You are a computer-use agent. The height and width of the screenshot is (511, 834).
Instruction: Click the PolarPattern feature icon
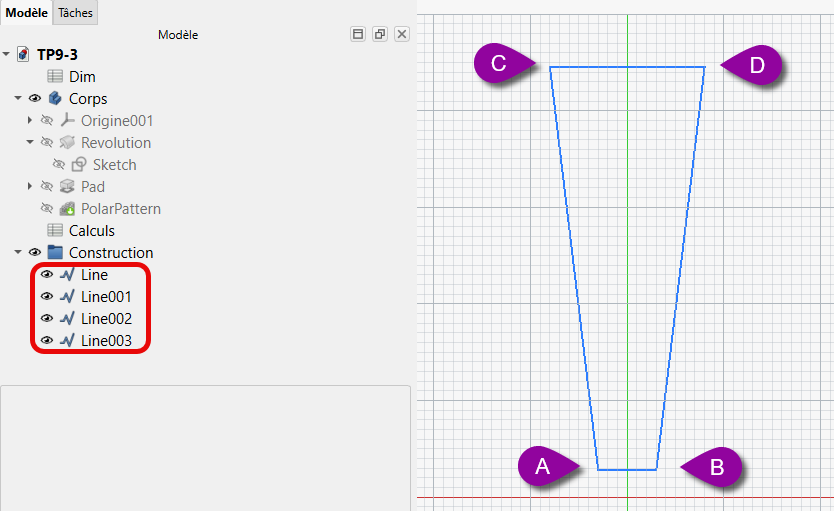pos(68,209)
